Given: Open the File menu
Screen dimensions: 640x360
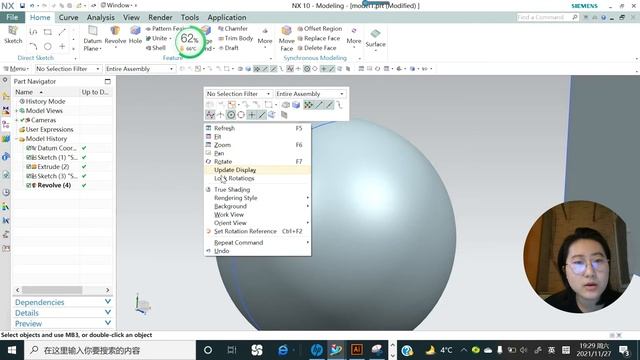Looking at the screenshot, I should (12, 17).
